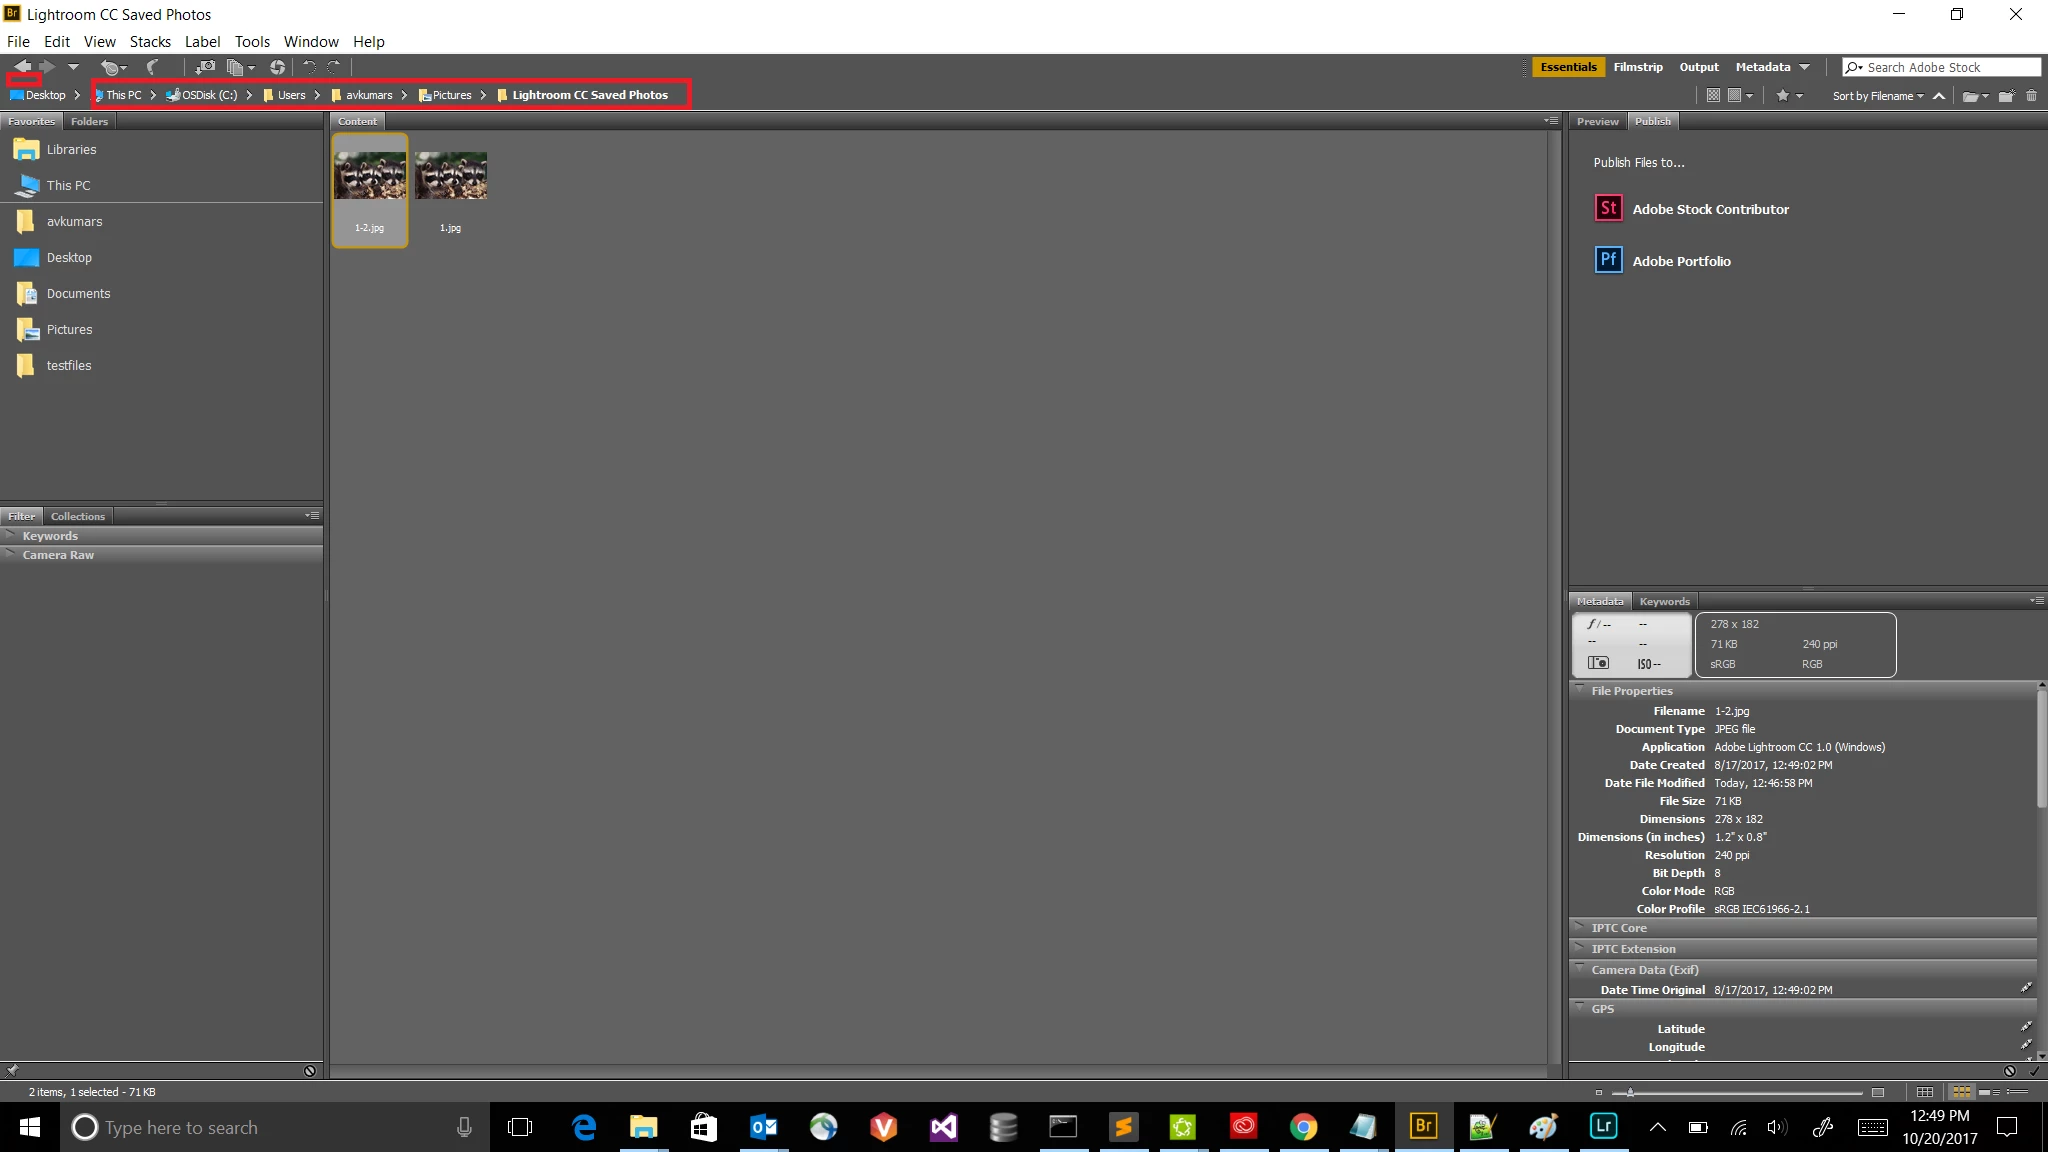Click the thumbnail size slider handle
The height and width of the screenshot is (1152, 2048).
[1630, 1092]
